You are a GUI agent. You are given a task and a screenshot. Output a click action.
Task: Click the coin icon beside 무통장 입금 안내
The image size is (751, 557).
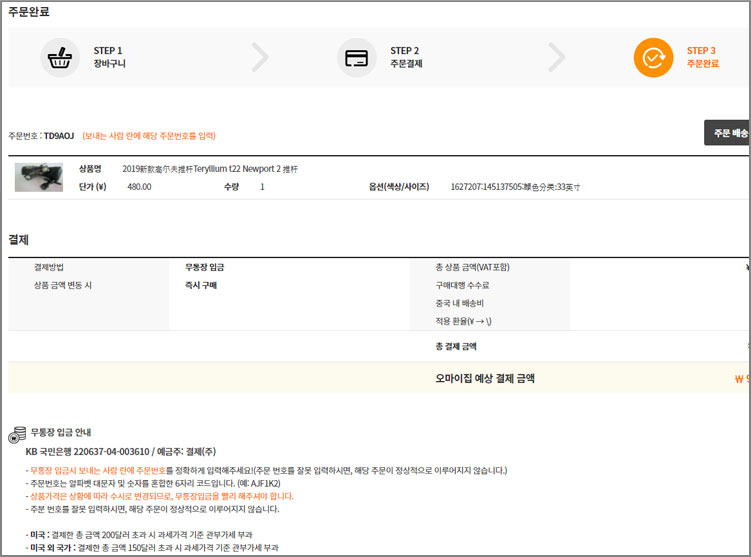coord(17,434)
